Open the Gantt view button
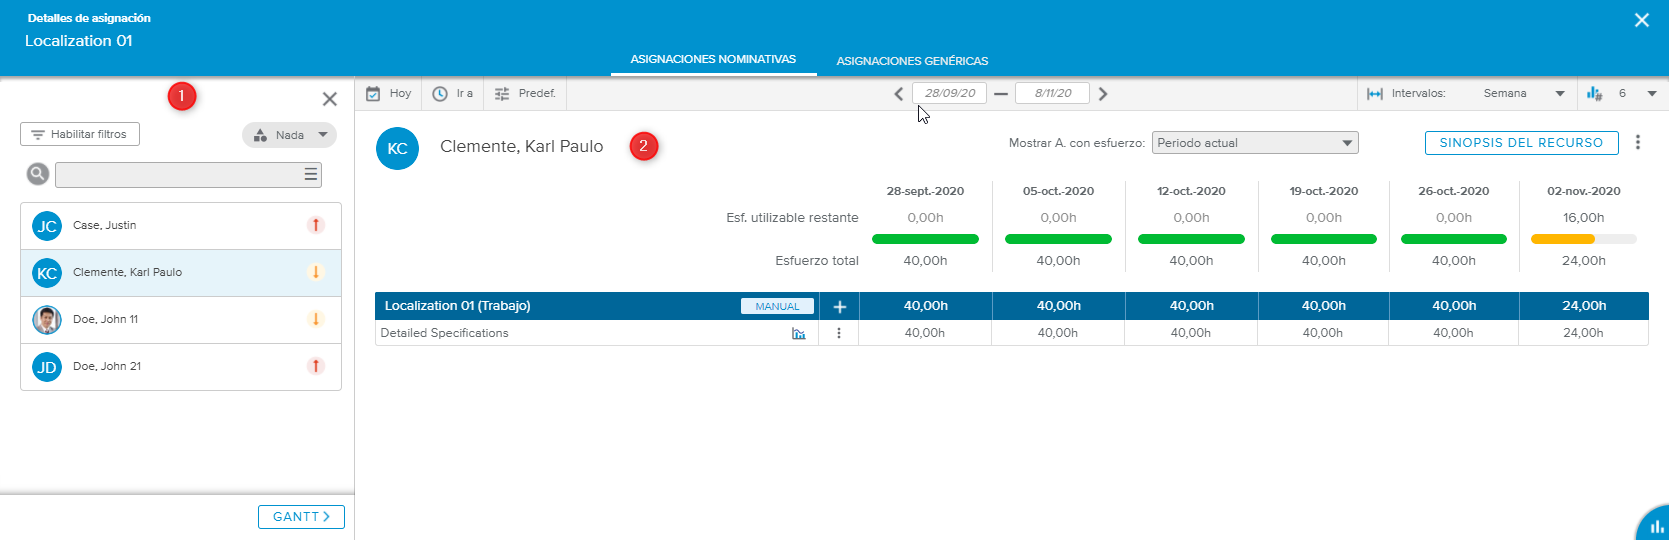The height and width of the screenshot is (540, 1669). coord(301,517)
